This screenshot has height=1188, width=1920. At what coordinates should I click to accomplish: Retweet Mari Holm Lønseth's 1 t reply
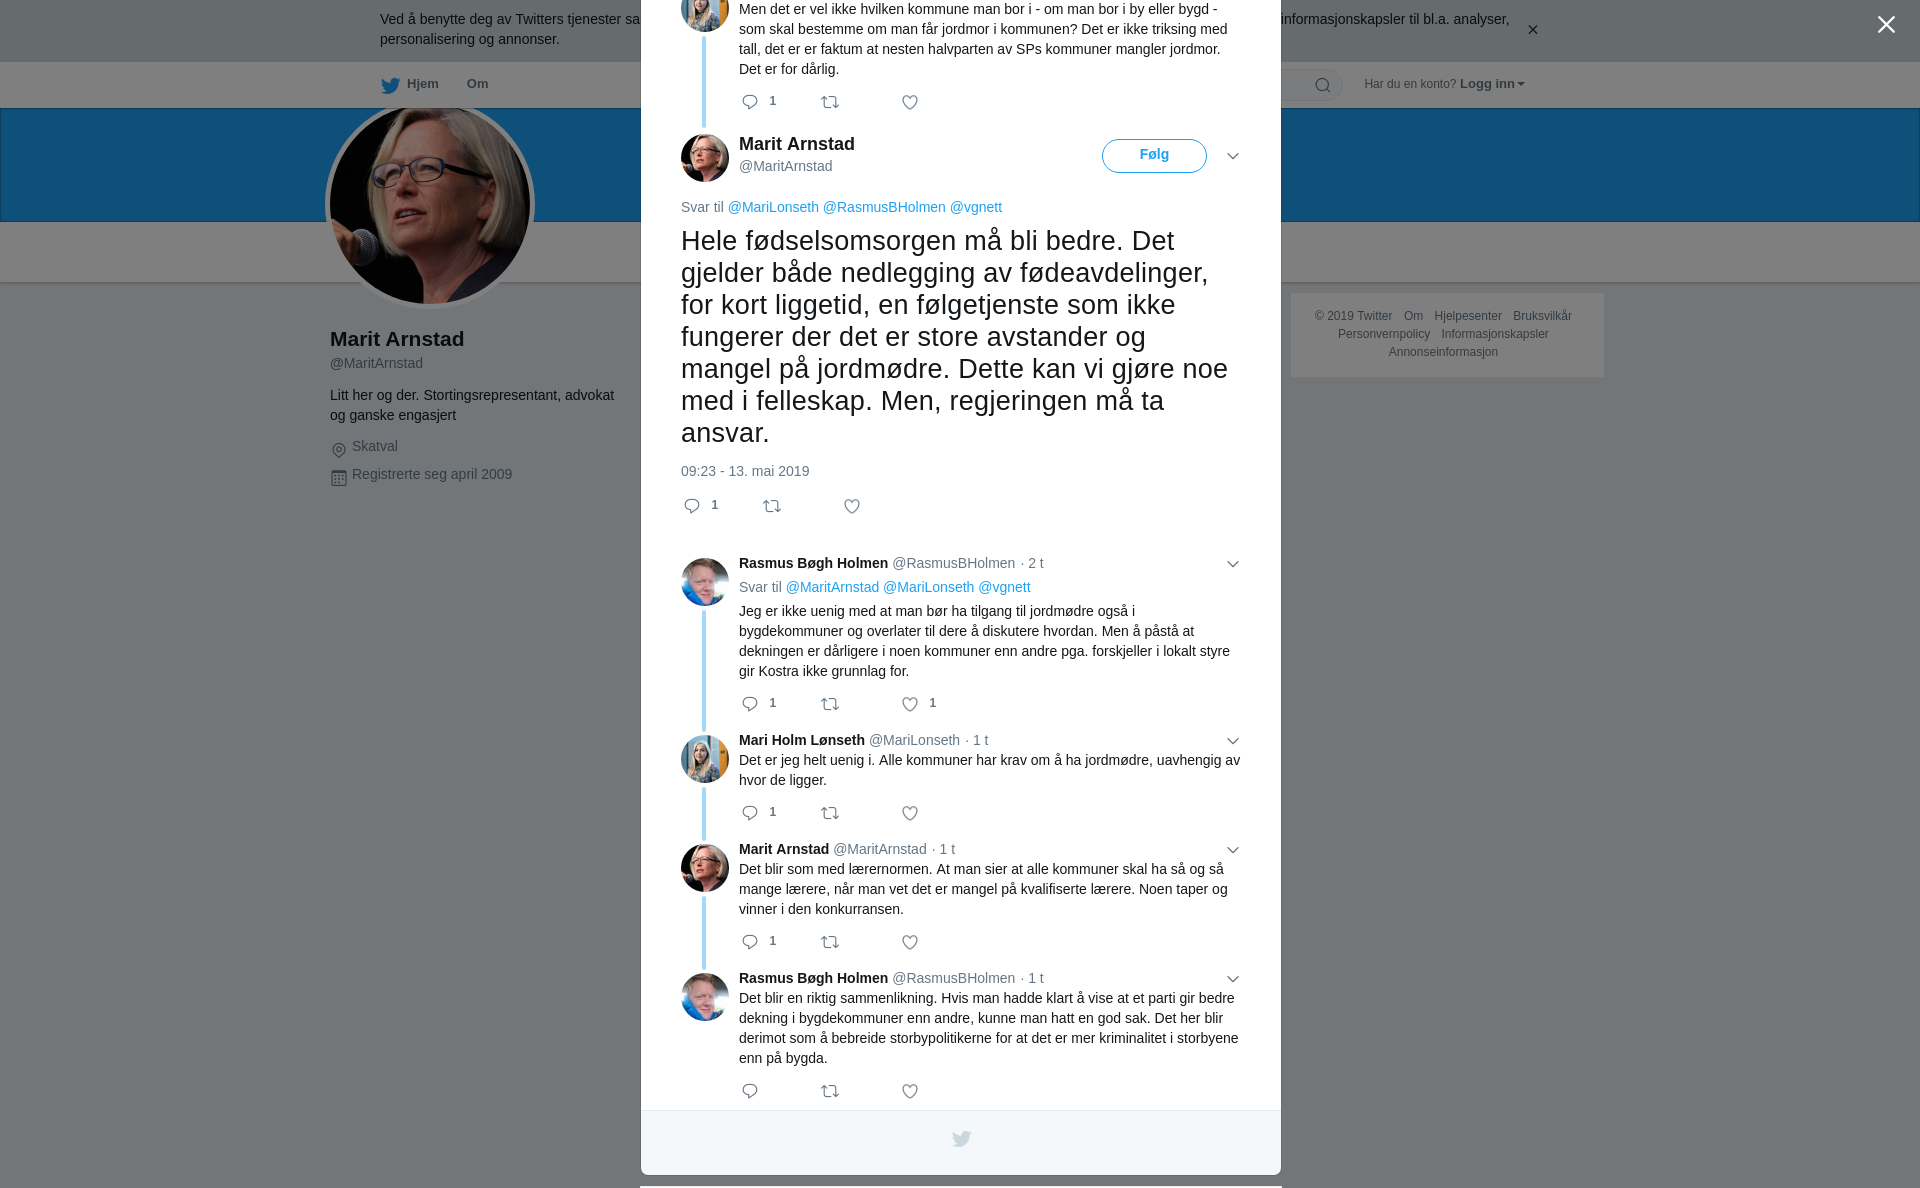[x=830, y=813]
